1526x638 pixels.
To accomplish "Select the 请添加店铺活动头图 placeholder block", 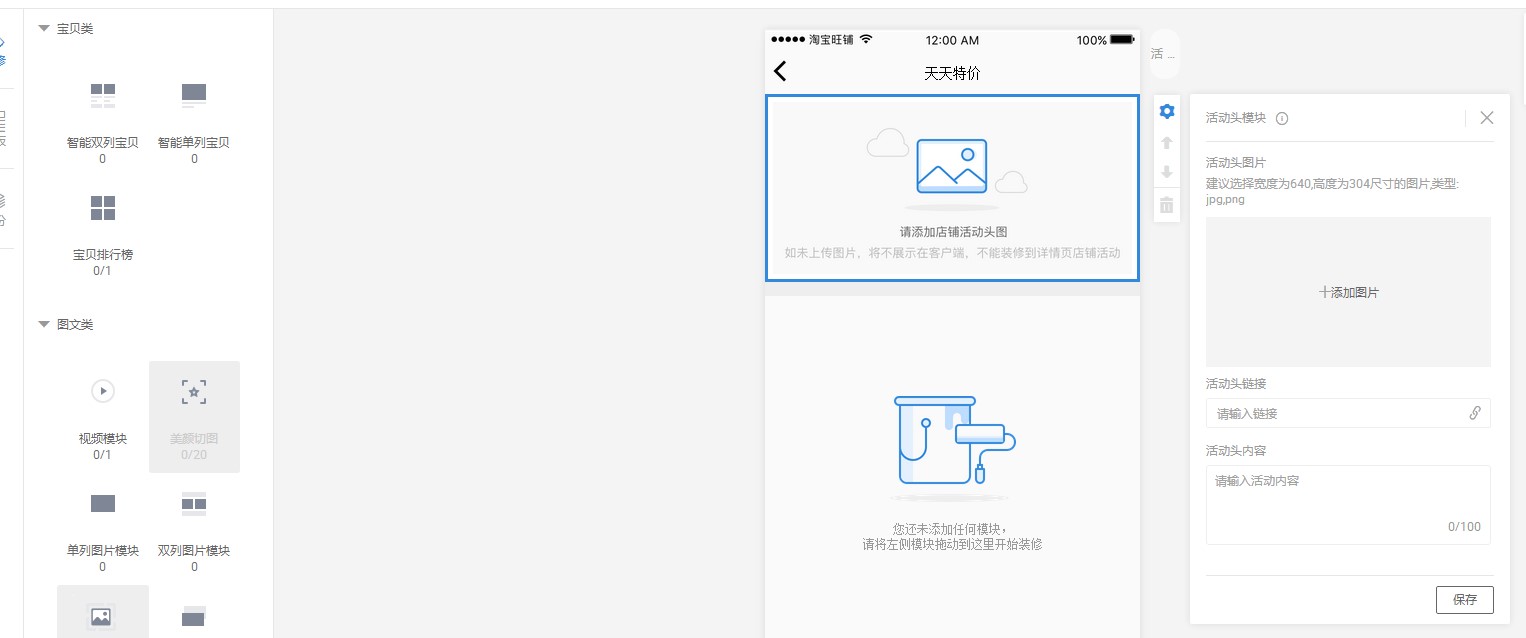I will (x=952, y=188).
